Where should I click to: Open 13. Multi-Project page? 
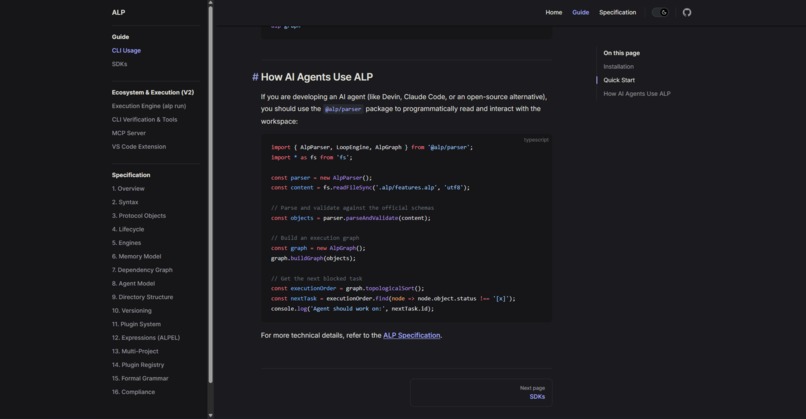[x=135, y=351]
